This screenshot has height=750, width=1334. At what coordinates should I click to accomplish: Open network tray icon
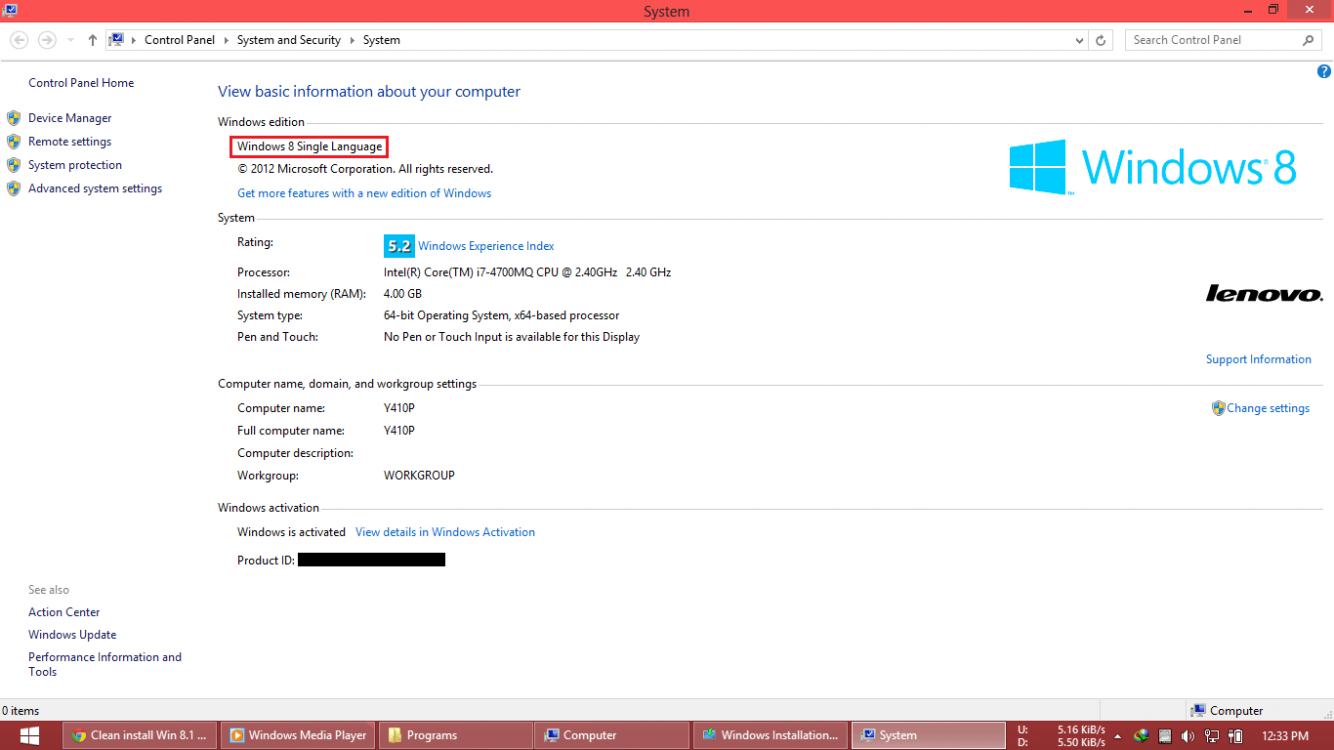1212,736
